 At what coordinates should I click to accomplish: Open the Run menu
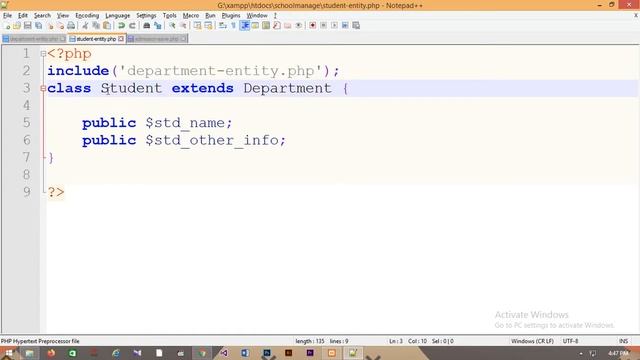(x=210, y=16)
